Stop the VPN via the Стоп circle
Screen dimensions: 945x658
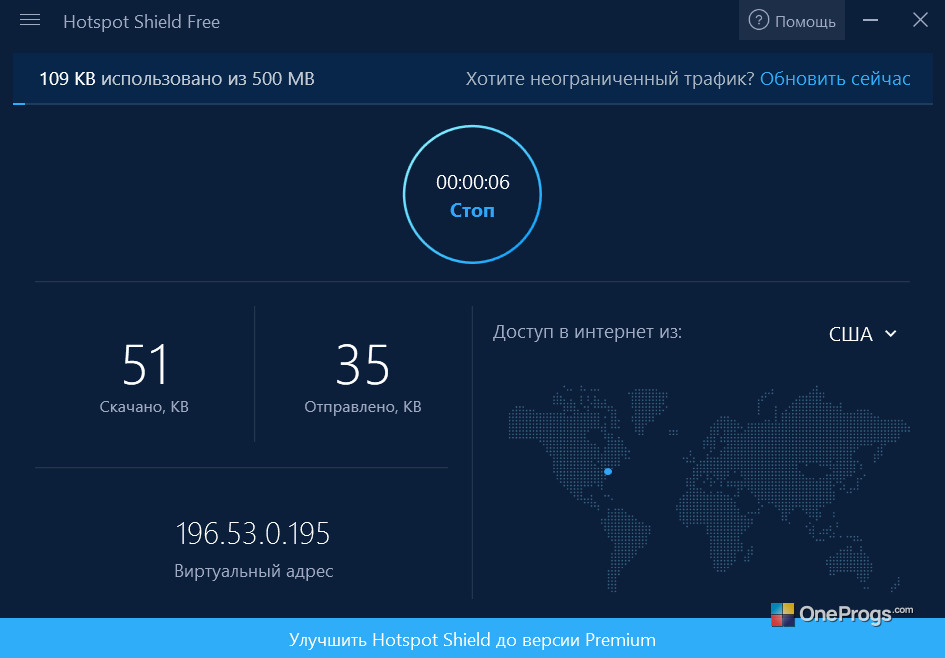[x=472, y=194]
